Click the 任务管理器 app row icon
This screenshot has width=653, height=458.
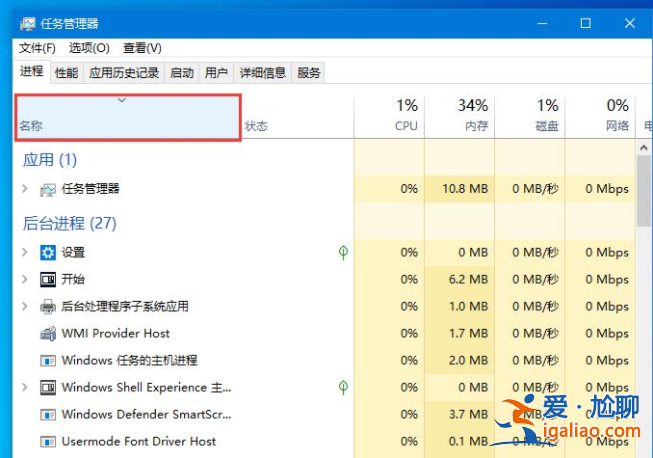[x=48, y=189]
